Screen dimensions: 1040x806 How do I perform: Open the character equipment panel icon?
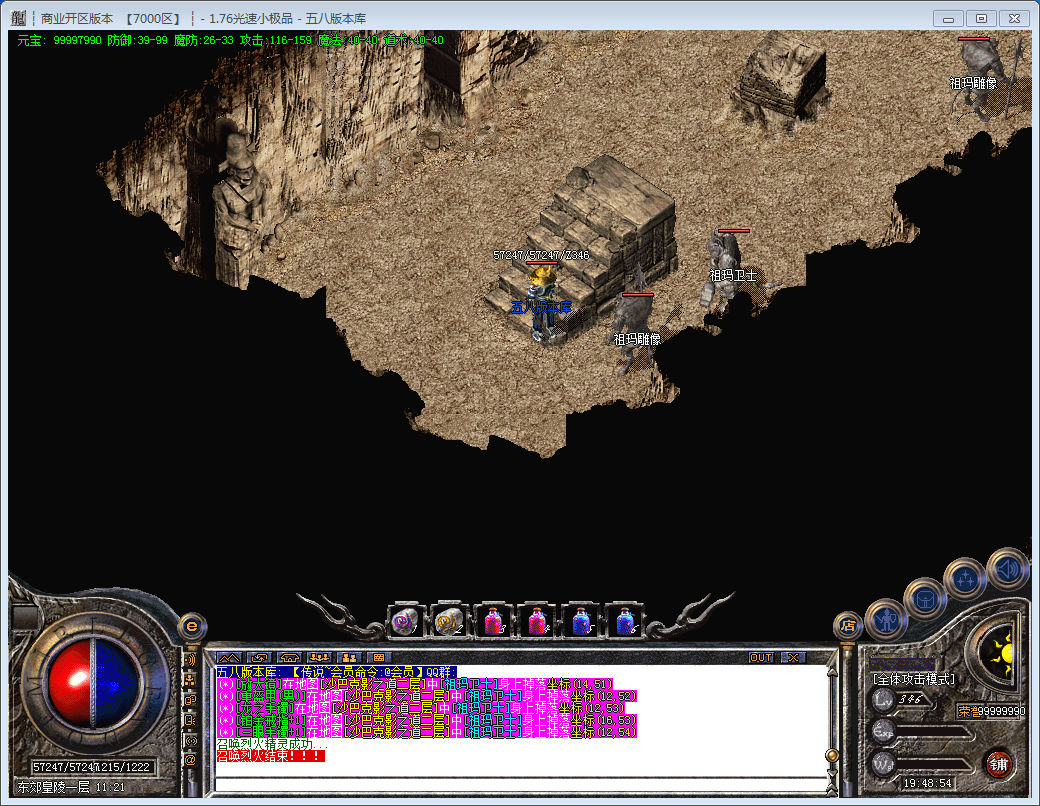click(x=885, y=619)
